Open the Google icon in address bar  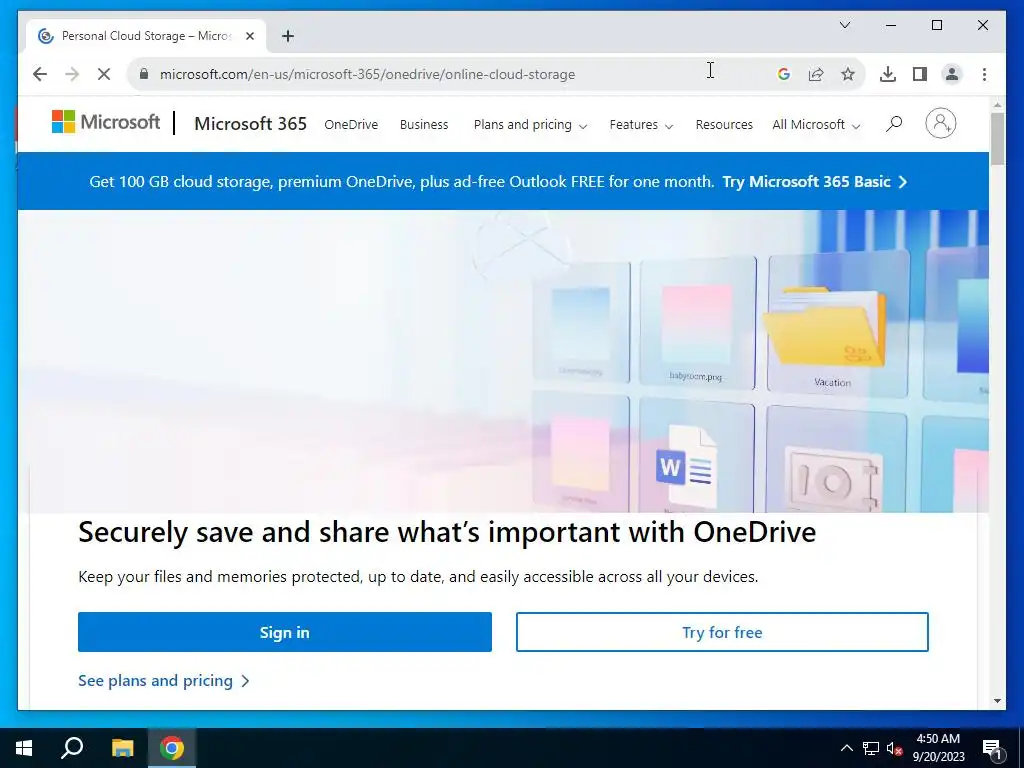tap(784, 74)
